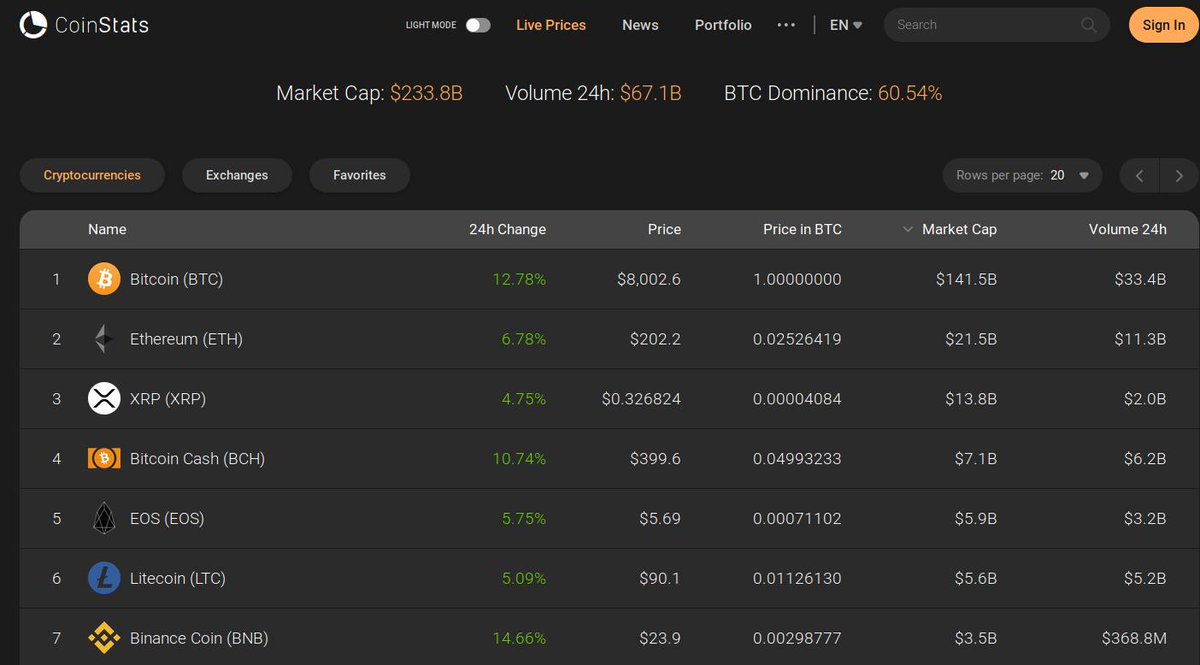Go to previous page arrow
The image size is (1200, 665).
point(1139,176)
